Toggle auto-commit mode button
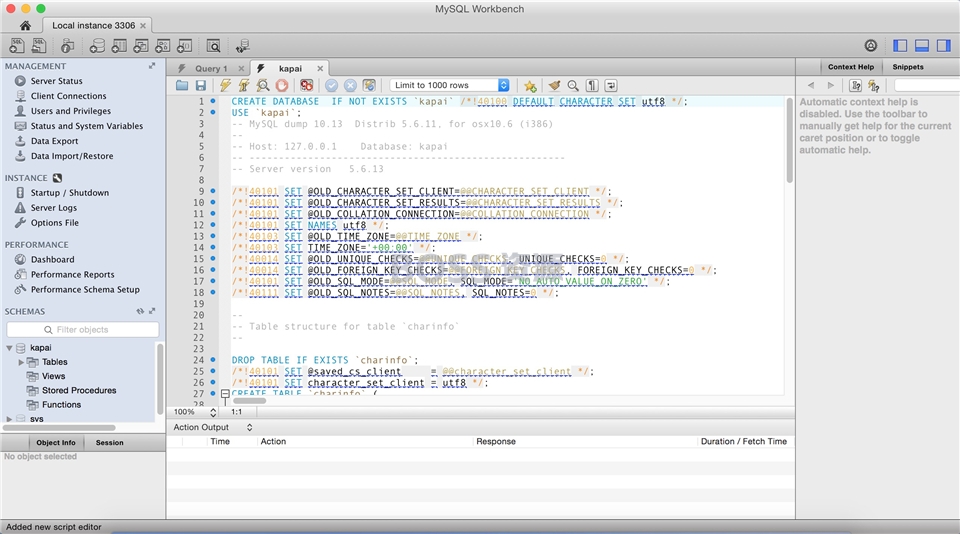This screenshot has height=534, width=960. [369, 86]
